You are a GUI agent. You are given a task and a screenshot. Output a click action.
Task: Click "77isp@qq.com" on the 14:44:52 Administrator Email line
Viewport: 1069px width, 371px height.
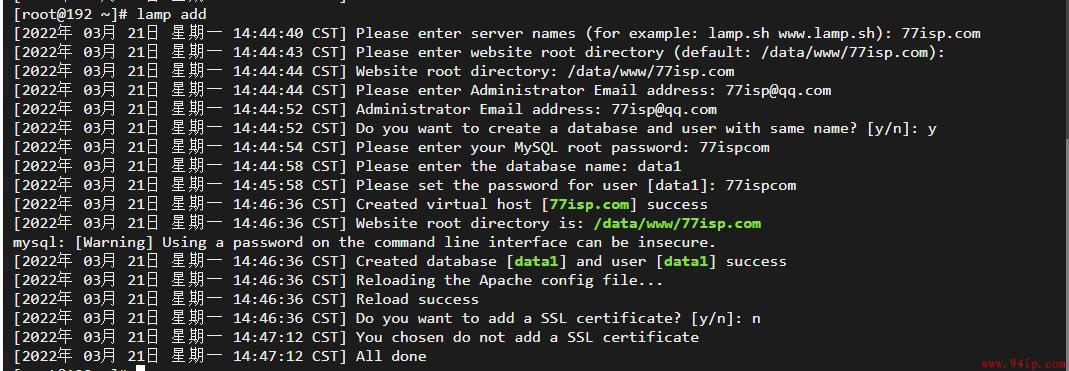(664, 109)
